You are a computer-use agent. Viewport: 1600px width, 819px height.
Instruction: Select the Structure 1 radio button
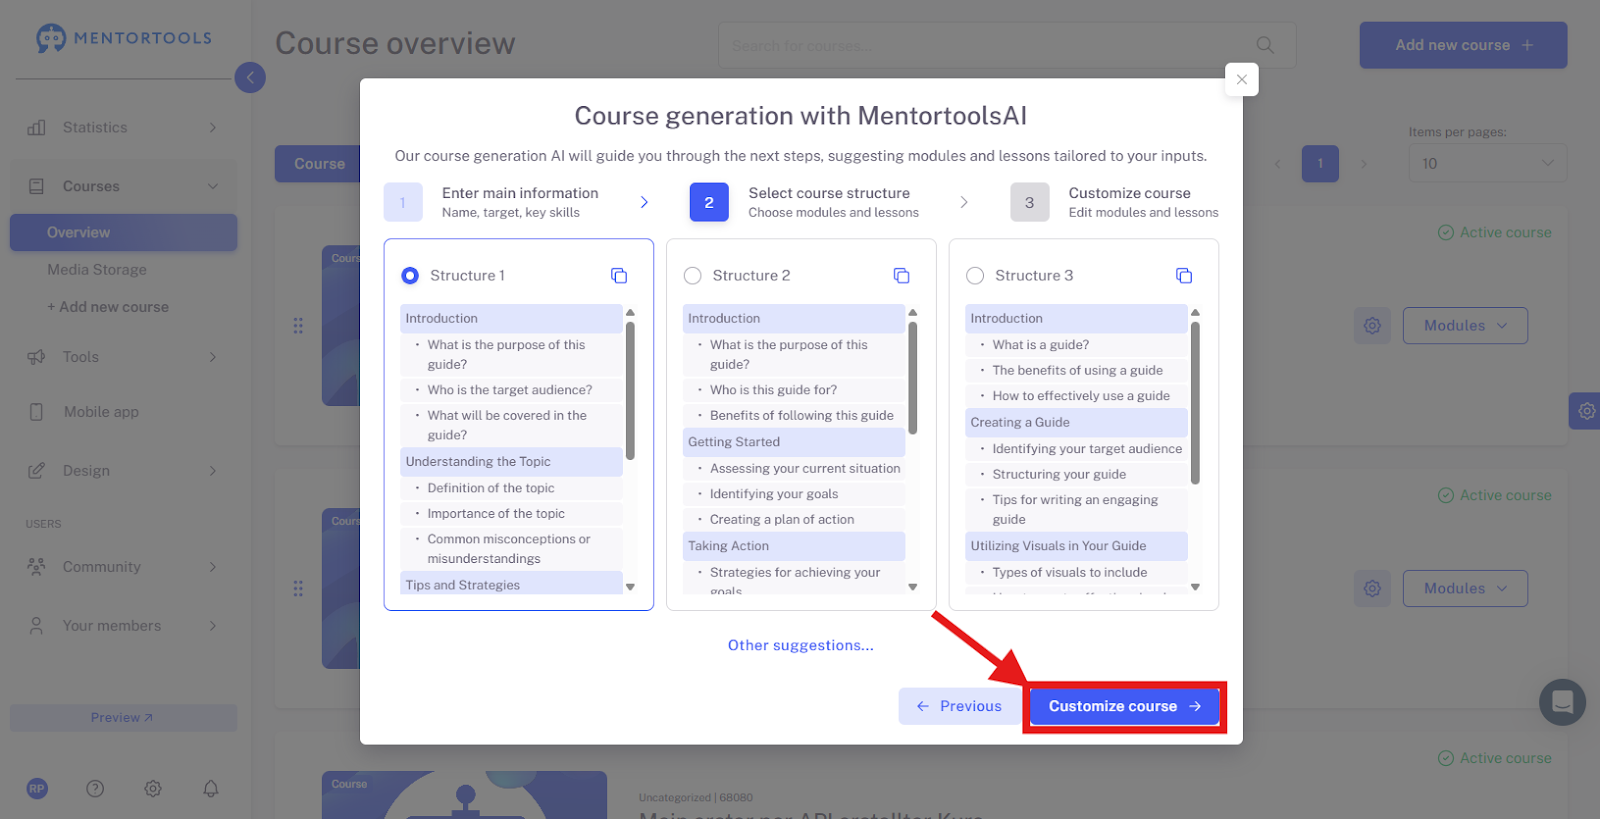(x=410, y=275)
